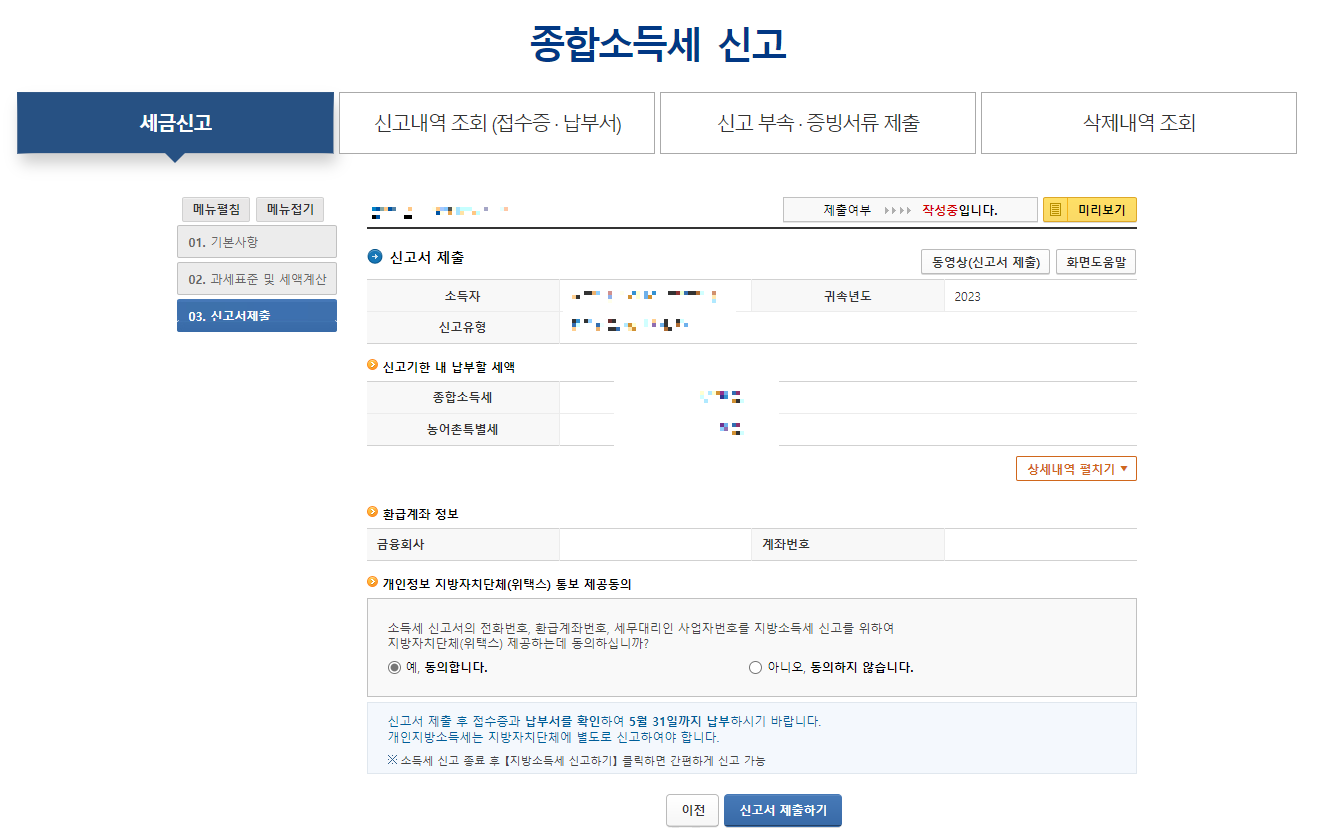
Task: Open the 신고내역 조회 (접수증·납부서) tab
Action: (x=496, y=122)
